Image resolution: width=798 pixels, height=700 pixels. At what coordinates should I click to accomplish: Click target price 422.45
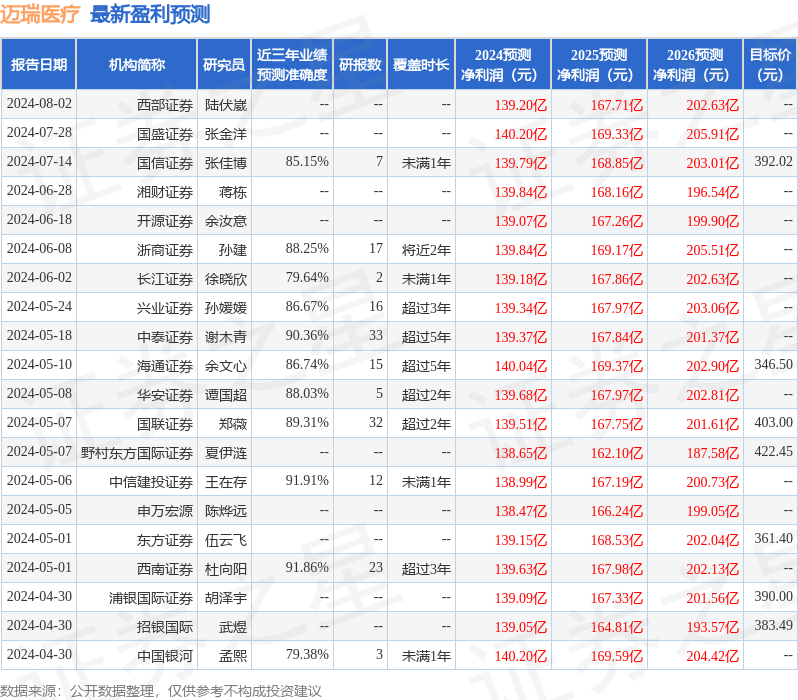tap(773, 452)
